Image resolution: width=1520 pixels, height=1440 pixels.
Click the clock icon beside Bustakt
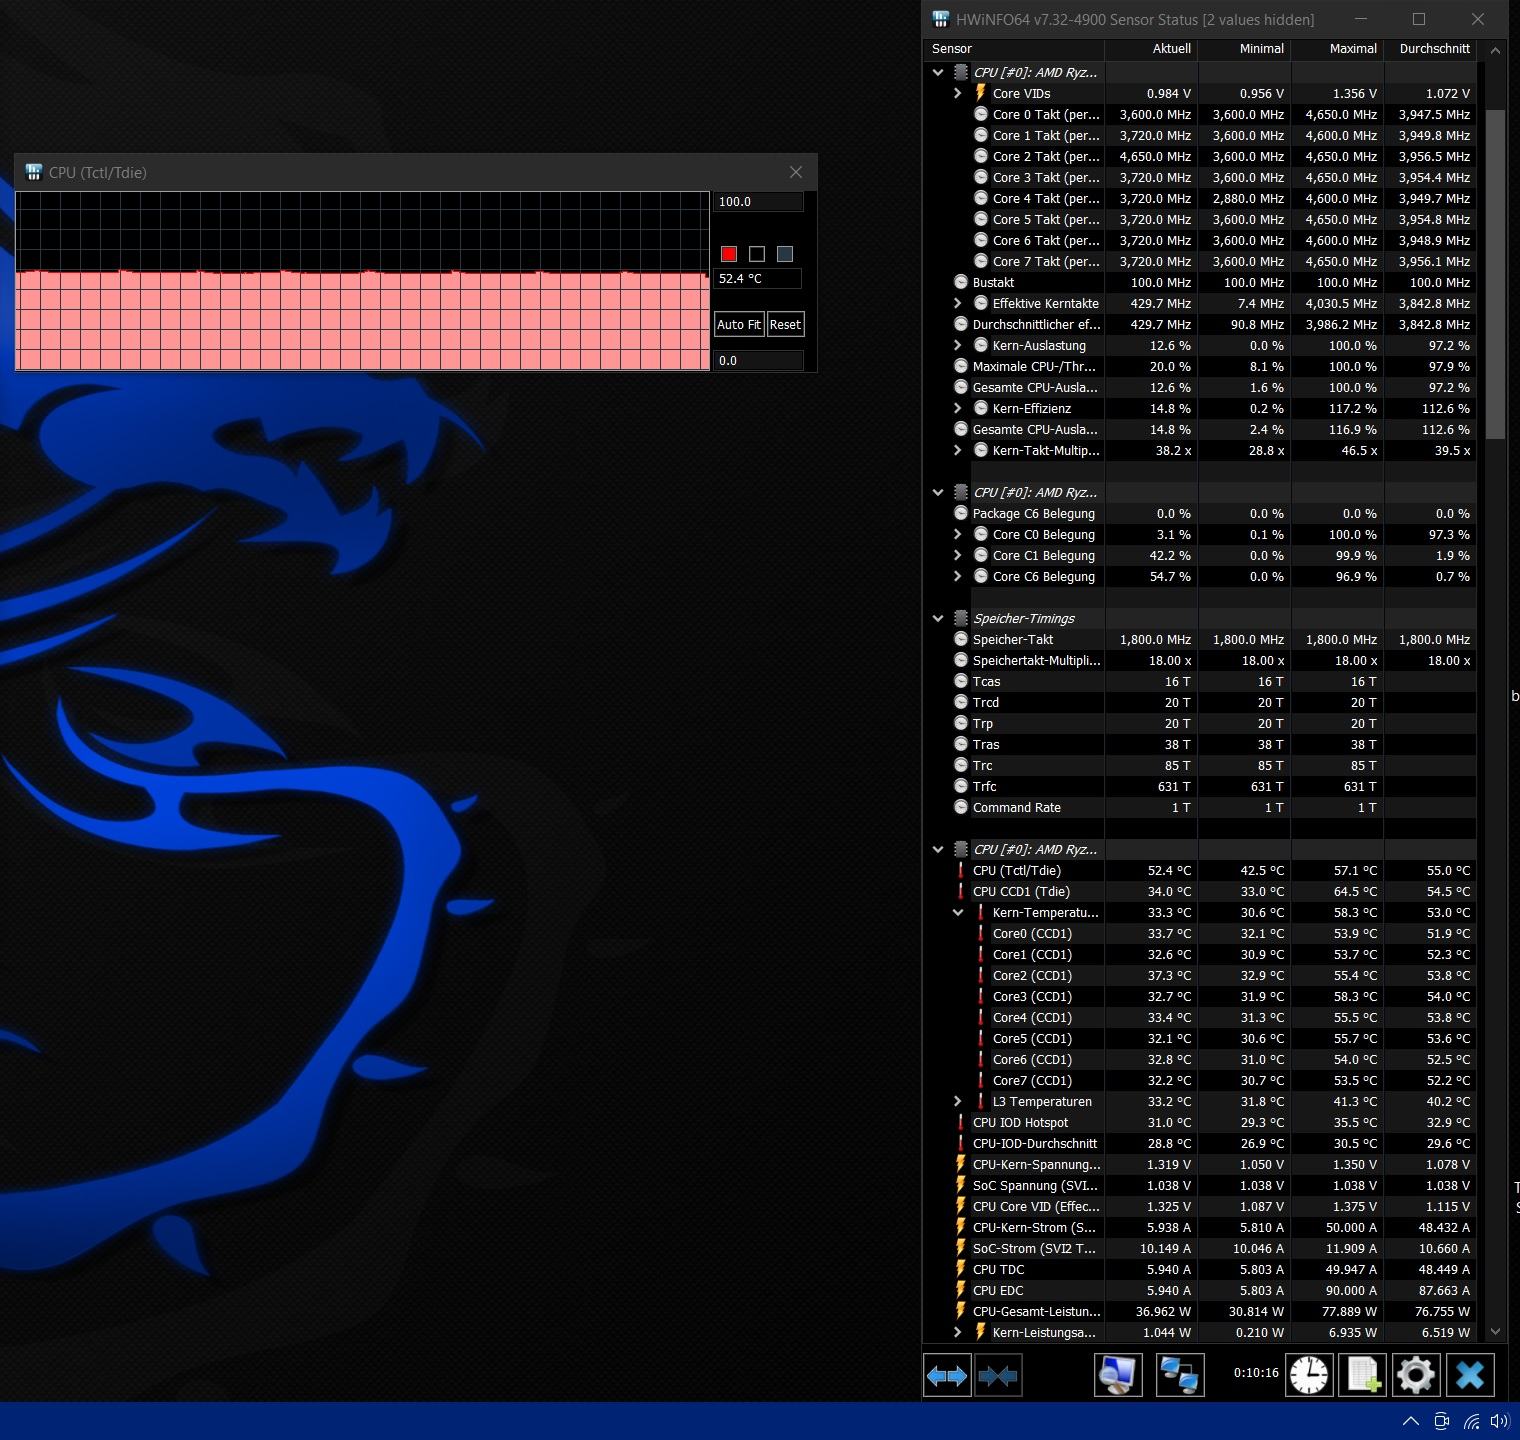[961, 282]
